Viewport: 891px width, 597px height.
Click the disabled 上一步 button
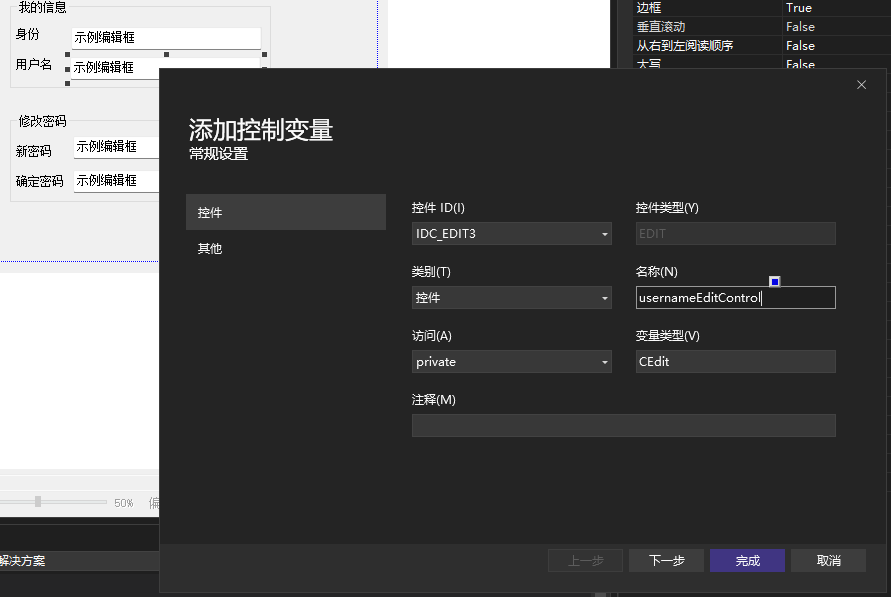pyautogui.click(x=585, y=560)
